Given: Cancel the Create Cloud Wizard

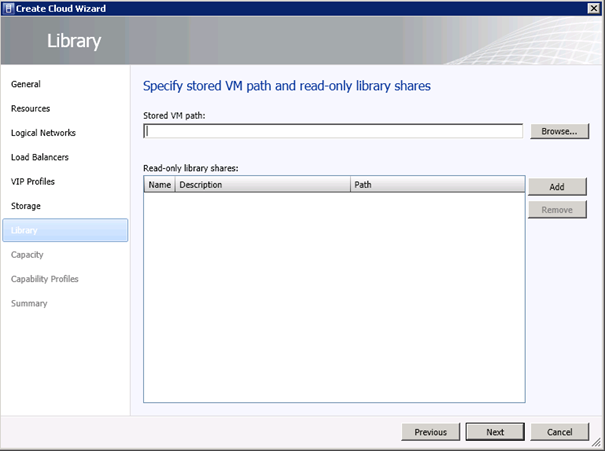Looking at the screenshot, I should 559,432.
